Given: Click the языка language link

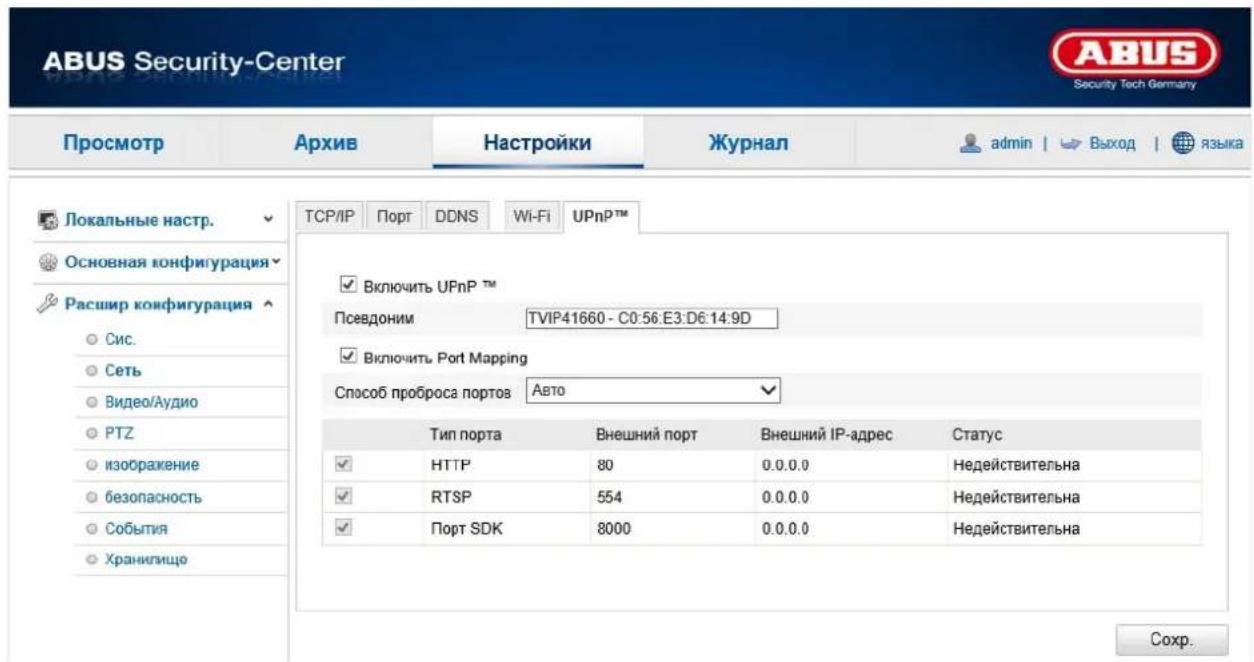Looking at the screenshot, I should point(1222,145).
